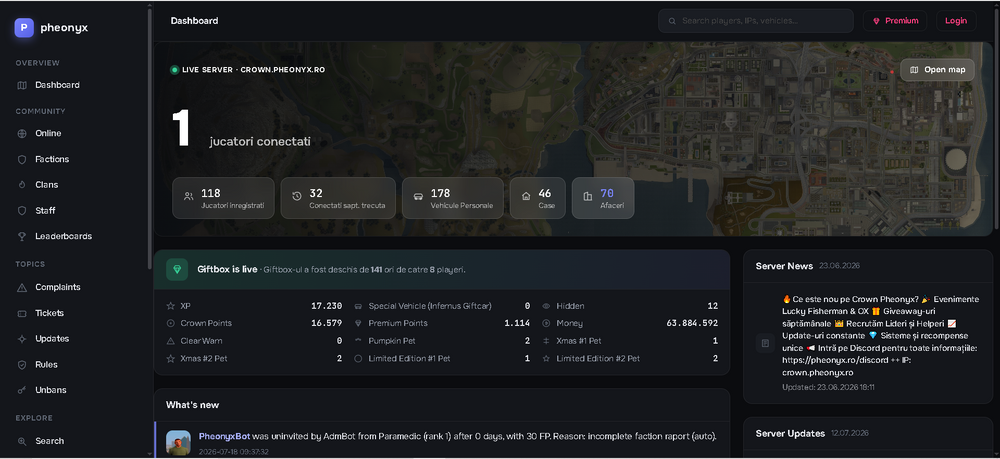
Task: Click the Login button
Action: (955, 21)
